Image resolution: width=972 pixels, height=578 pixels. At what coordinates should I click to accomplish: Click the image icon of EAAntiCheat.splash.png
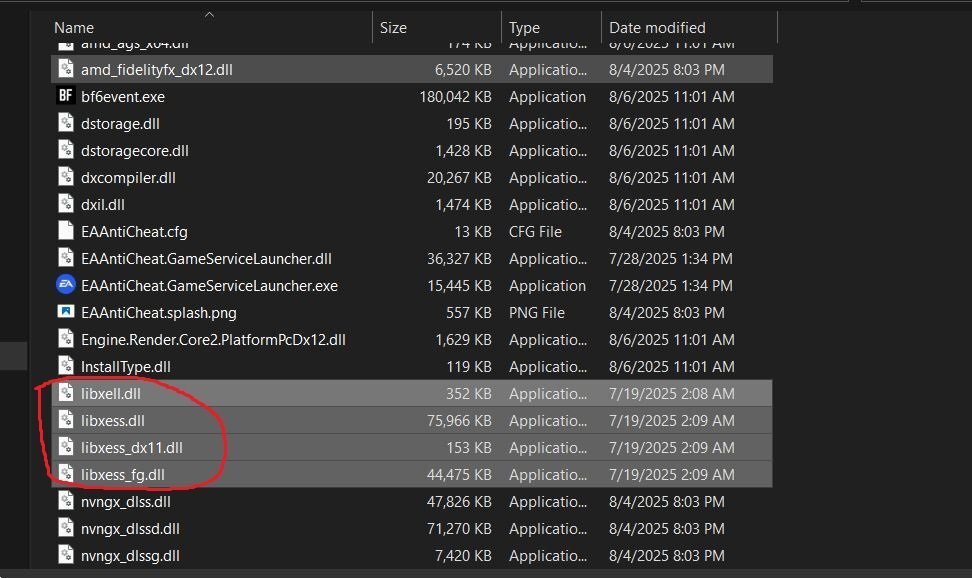click(66, 311)
